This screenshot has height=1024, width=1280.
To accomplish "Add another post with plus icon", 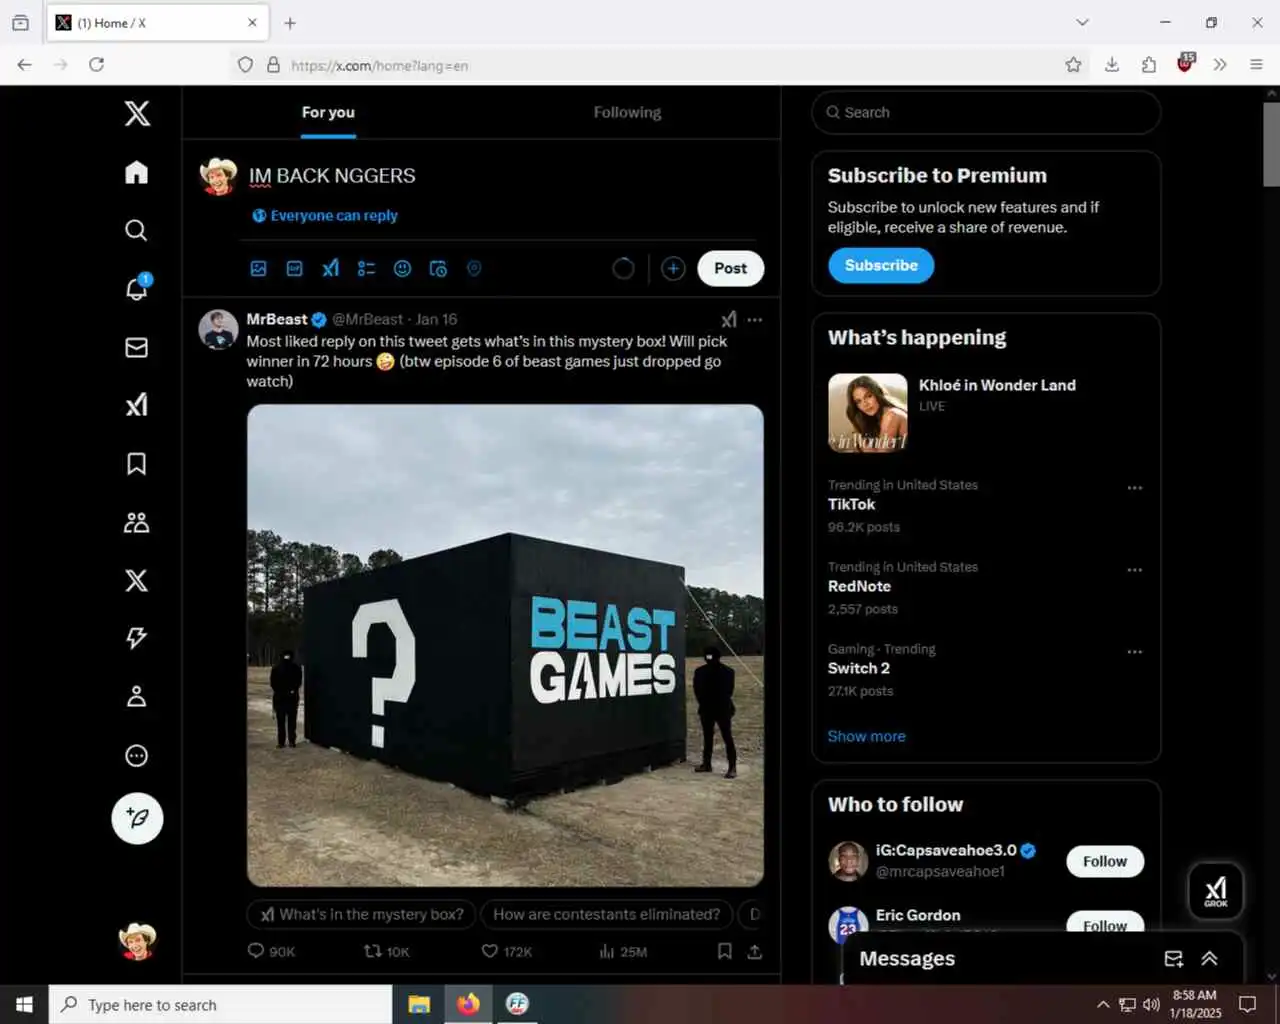I will (x=673, y=268).
